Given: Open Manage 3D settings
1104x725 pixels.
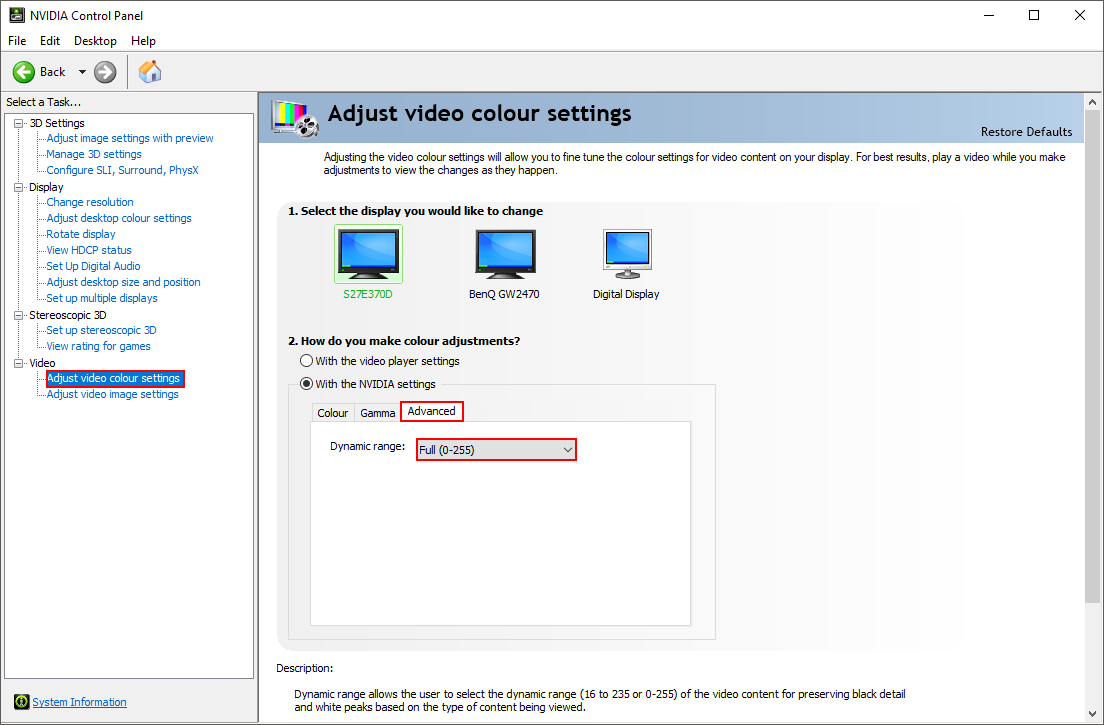Looking at the screenshot, I should (94, 154).
